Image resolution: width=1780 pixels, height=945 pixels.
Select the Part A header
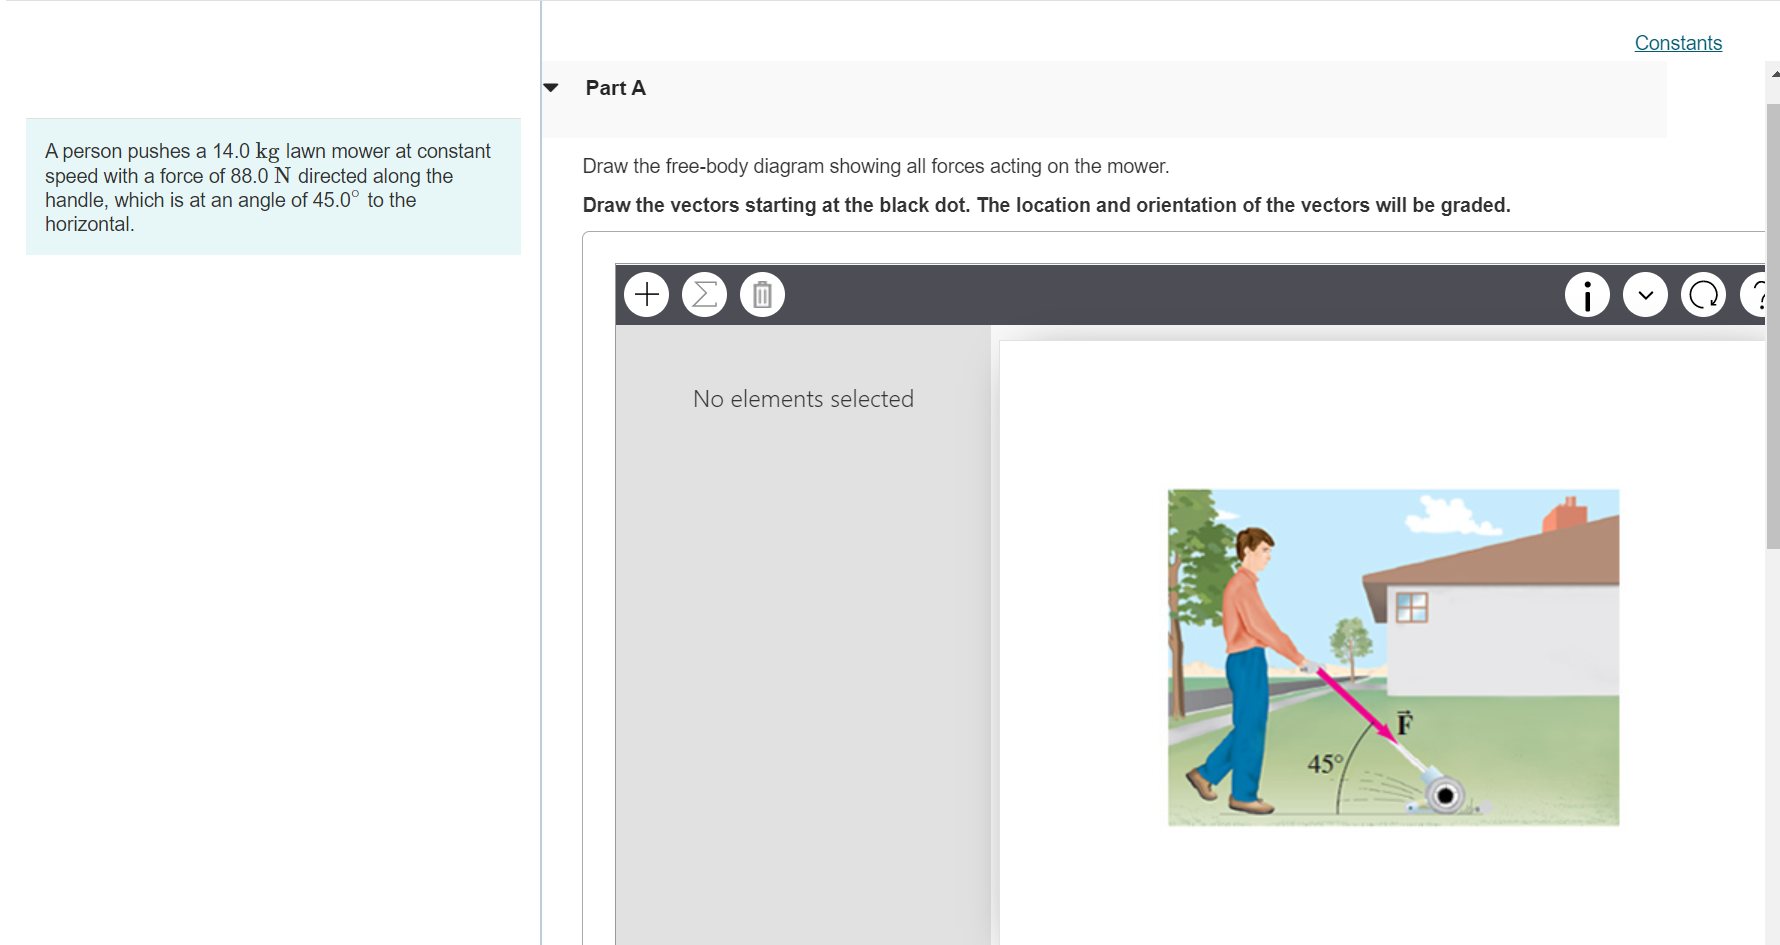(615, 88)
